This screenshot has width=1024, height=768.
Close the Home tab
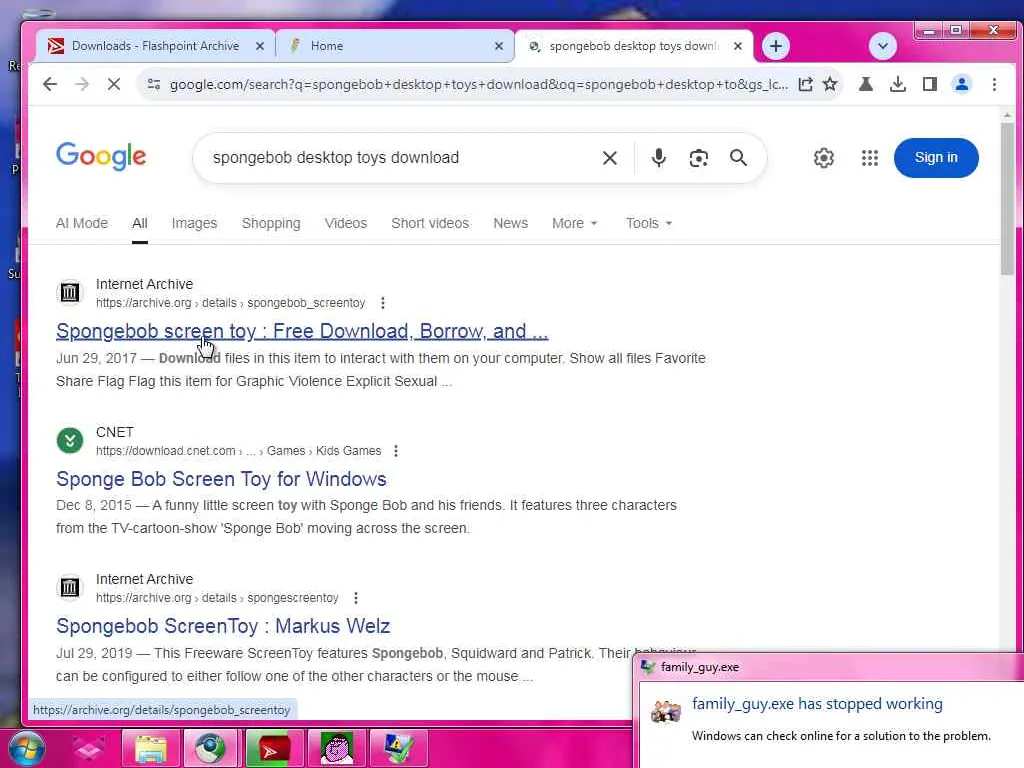point(499,46)
